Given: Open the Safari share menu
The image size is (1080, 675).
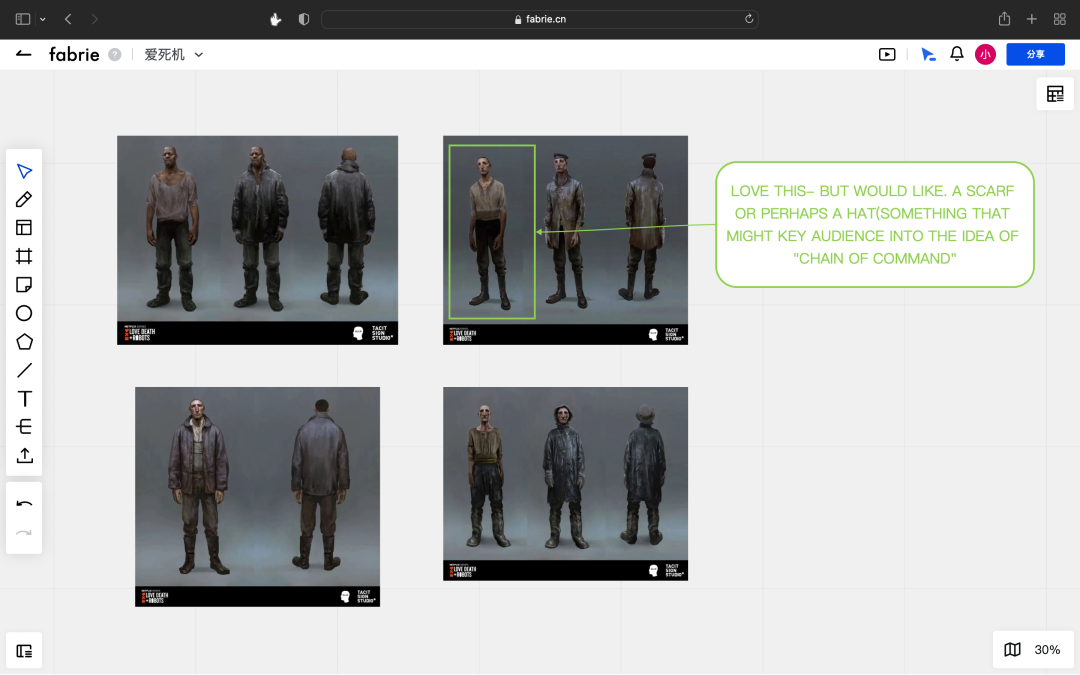Looking at the screenshot, I should point(1004,19).
